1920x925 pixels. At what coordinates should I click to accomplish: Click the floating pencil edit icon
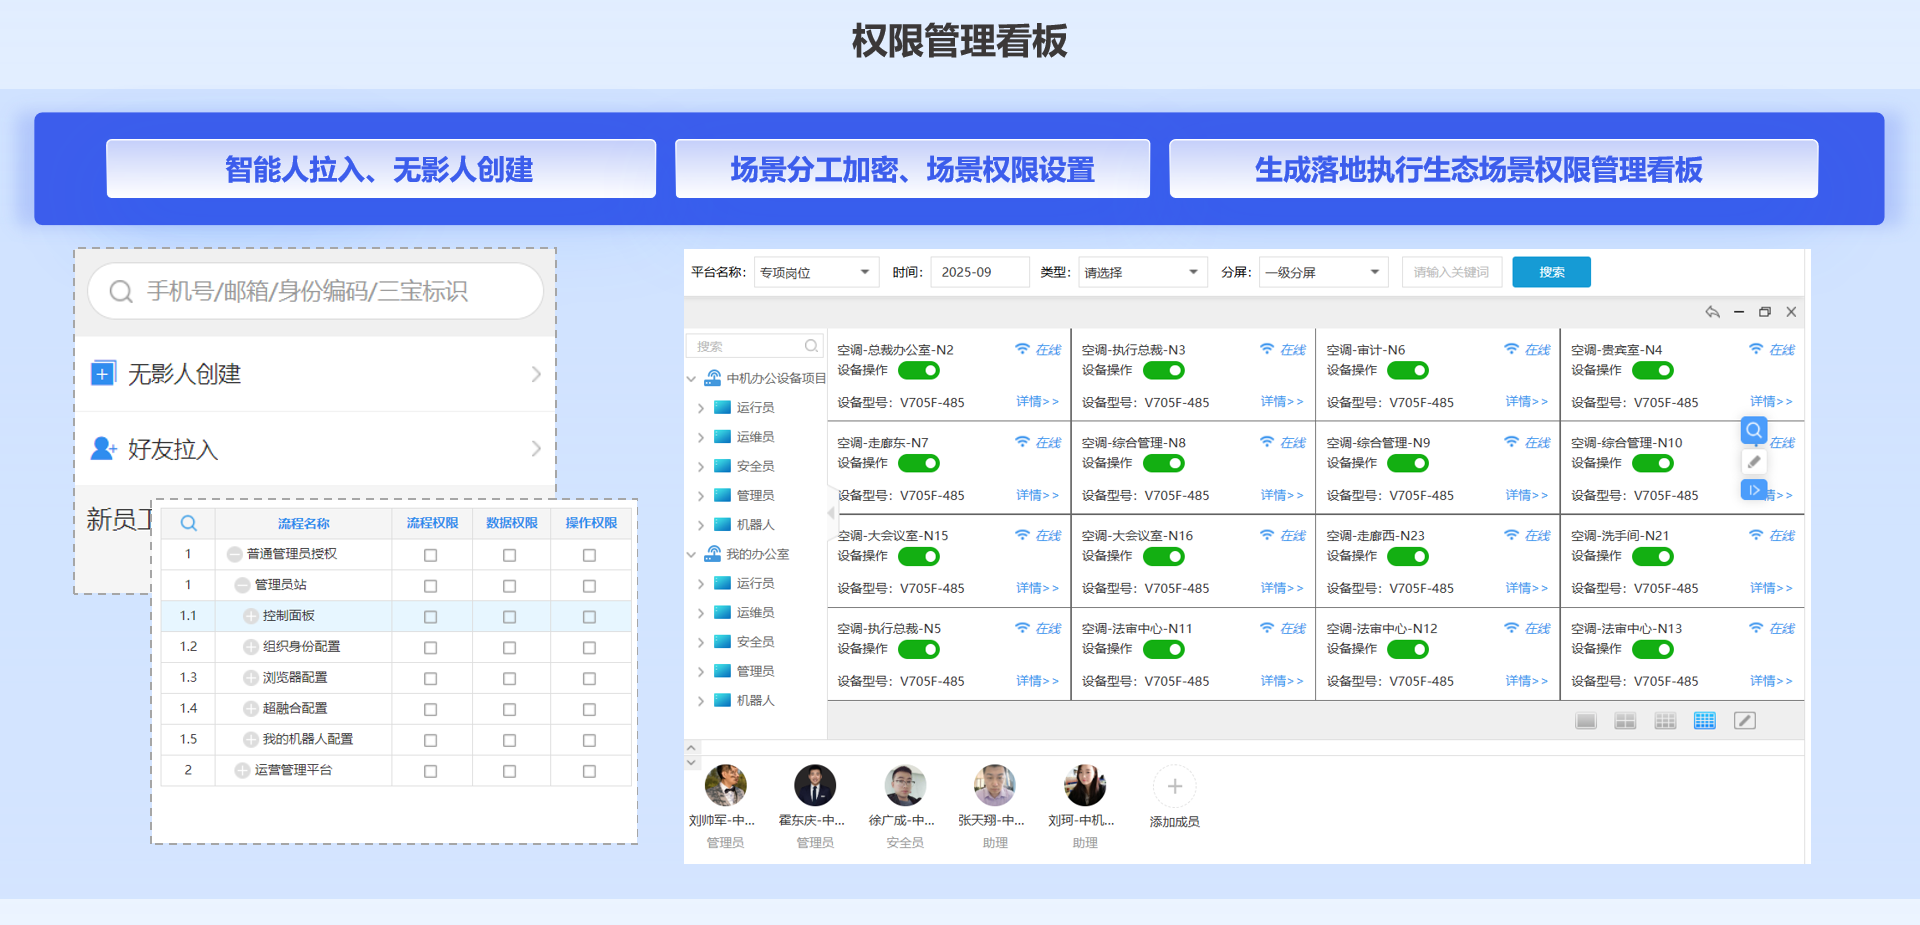click(1754, 461)
